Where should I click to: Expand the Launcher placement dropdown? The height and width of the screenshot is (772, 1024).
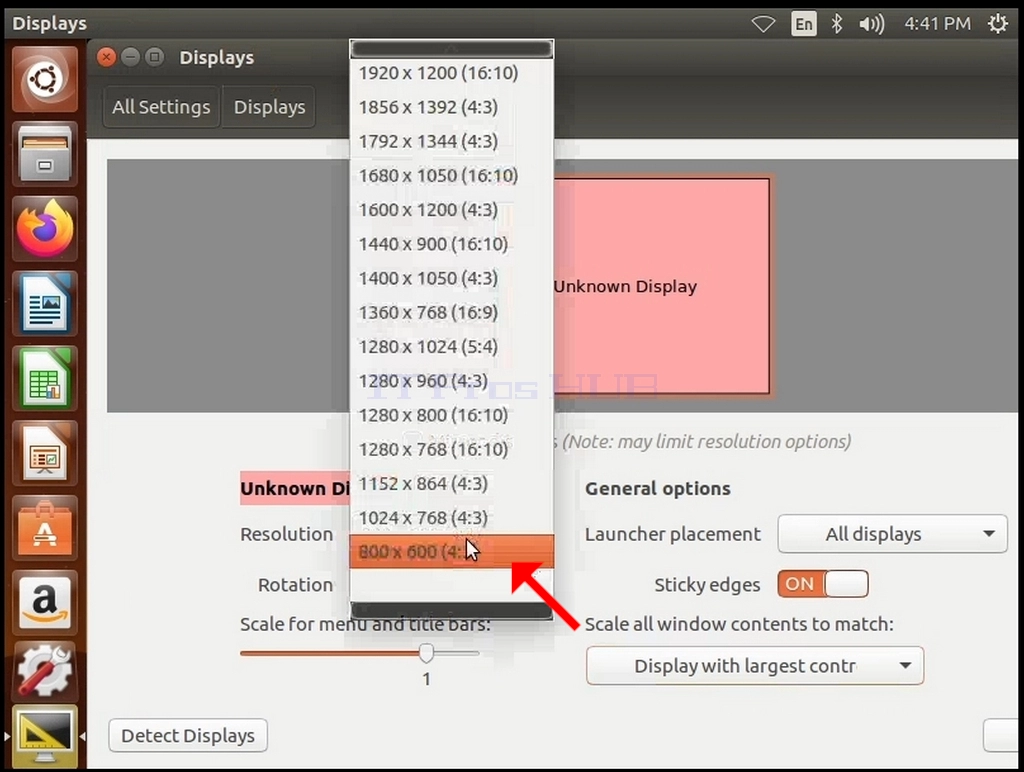pyautogui.click(x=892, y=534)
